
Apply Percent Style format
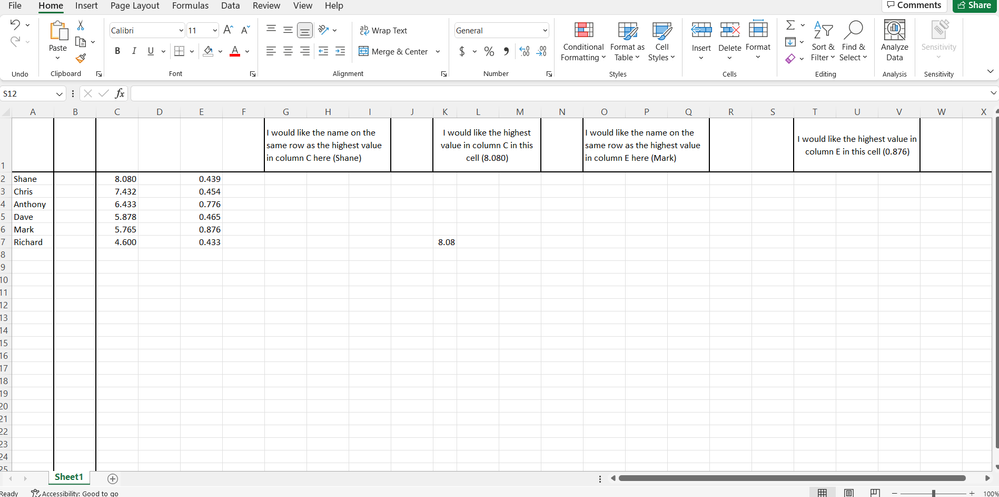(489, 51)
